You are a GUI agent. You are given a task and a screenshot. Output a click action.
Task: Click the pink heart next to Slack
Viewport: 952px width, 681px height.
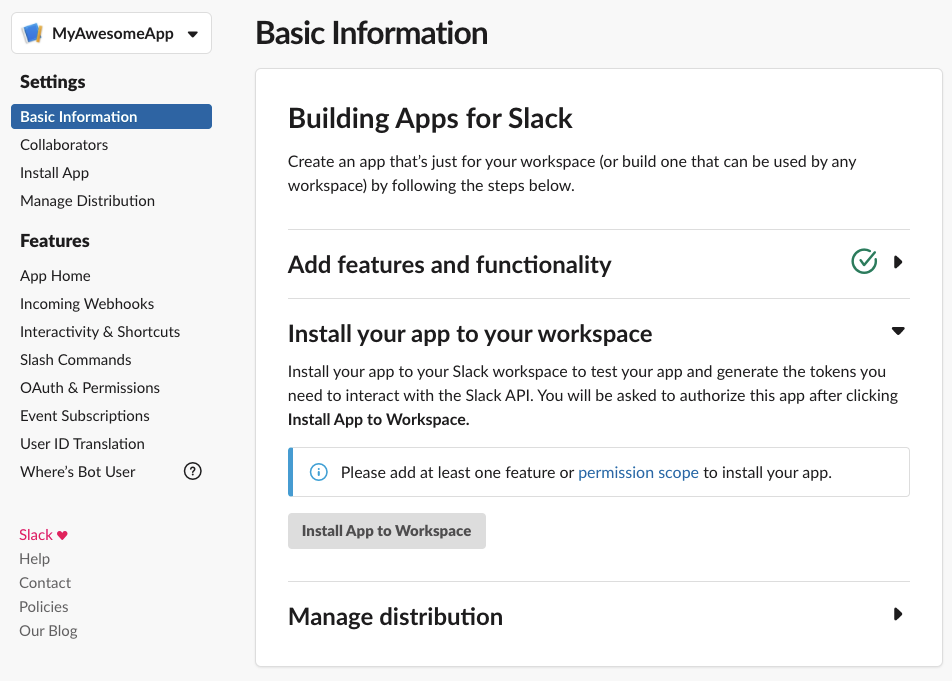tap(63, 535)
